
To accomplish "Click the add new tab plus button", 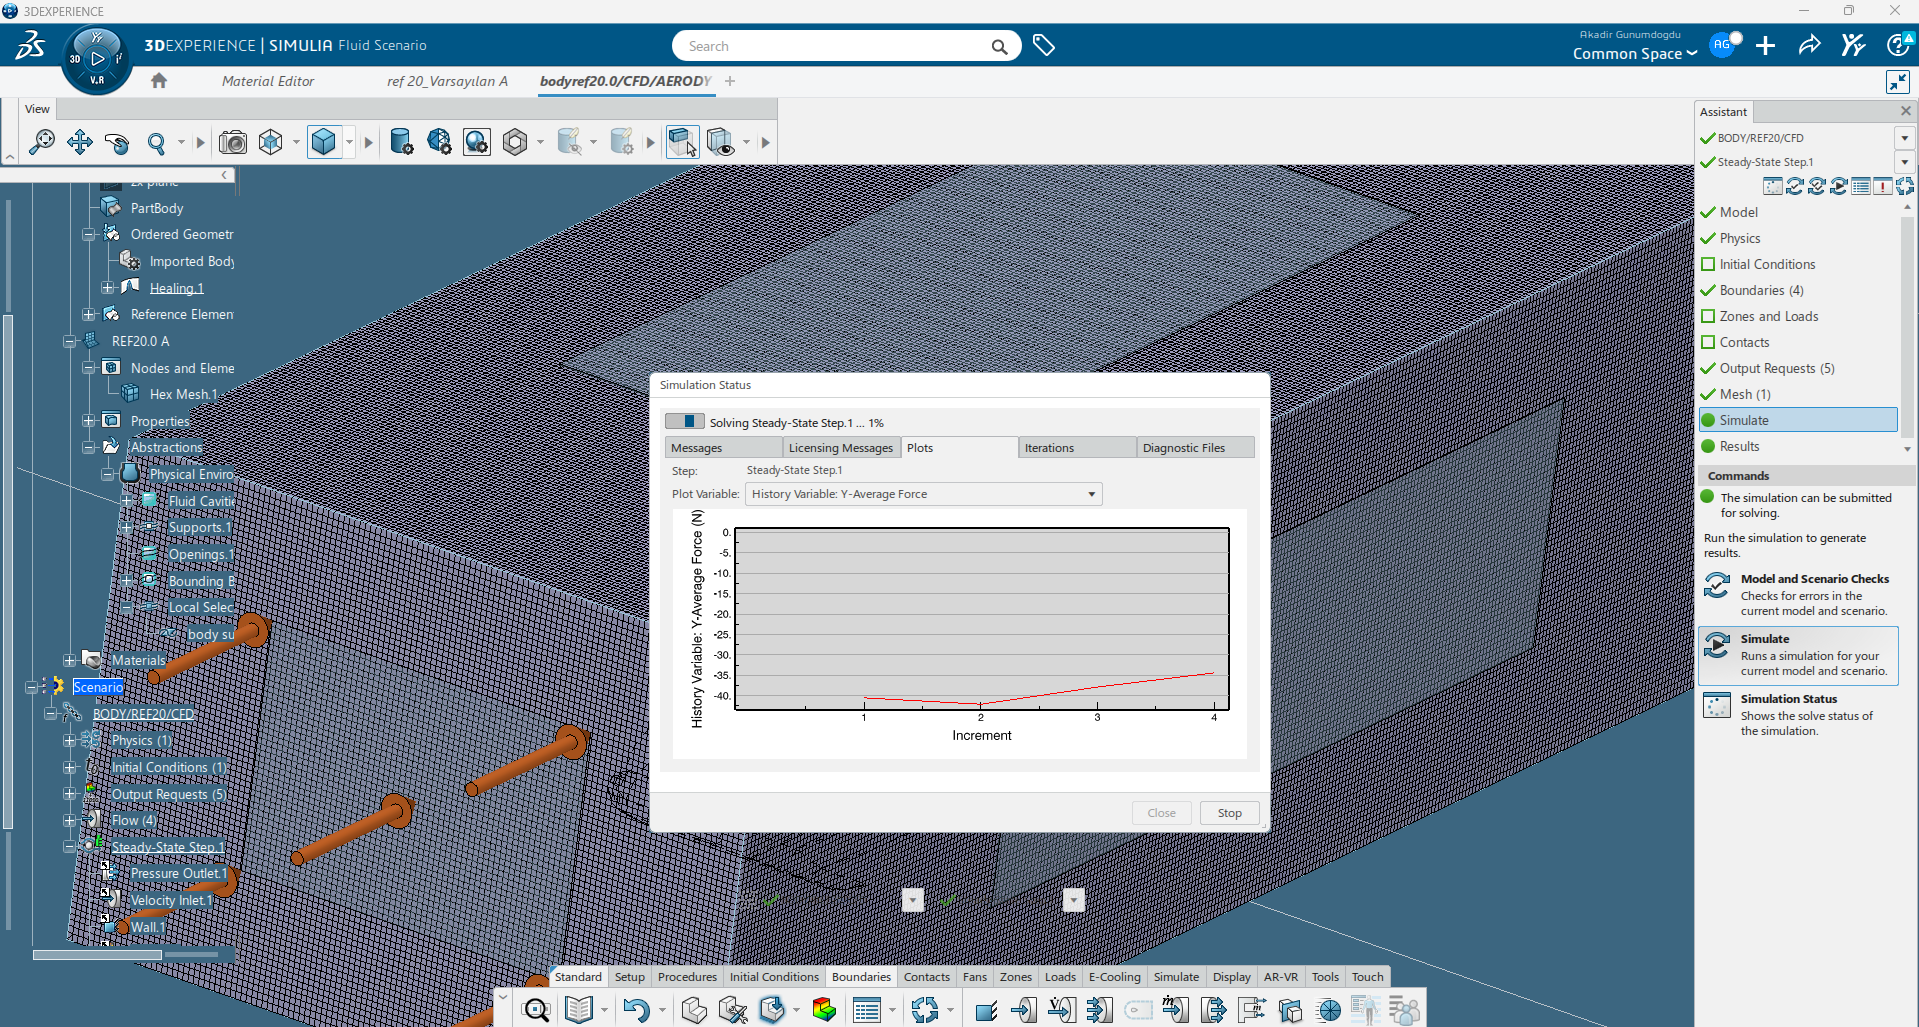I will coord(730,81).
